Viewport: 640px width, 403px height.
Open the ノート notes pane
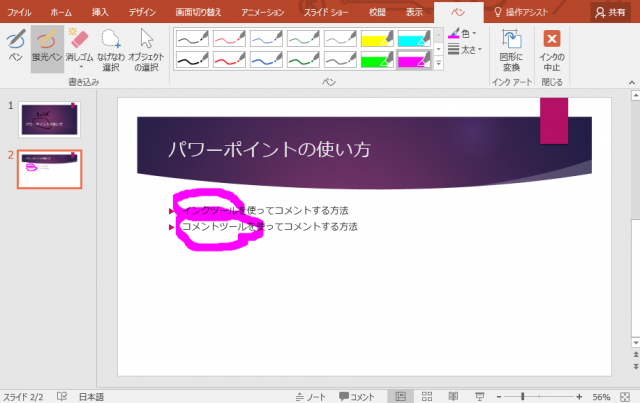point(310,396)
